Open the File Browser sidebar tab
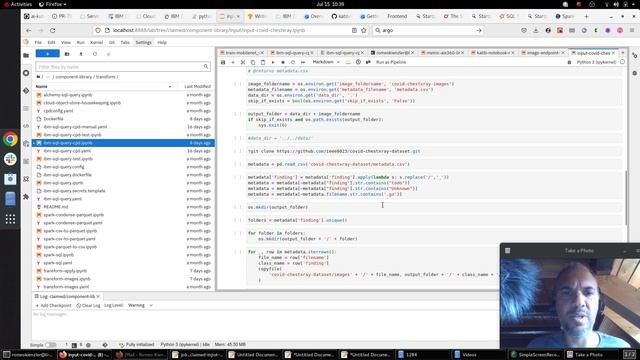 [26, 55]
